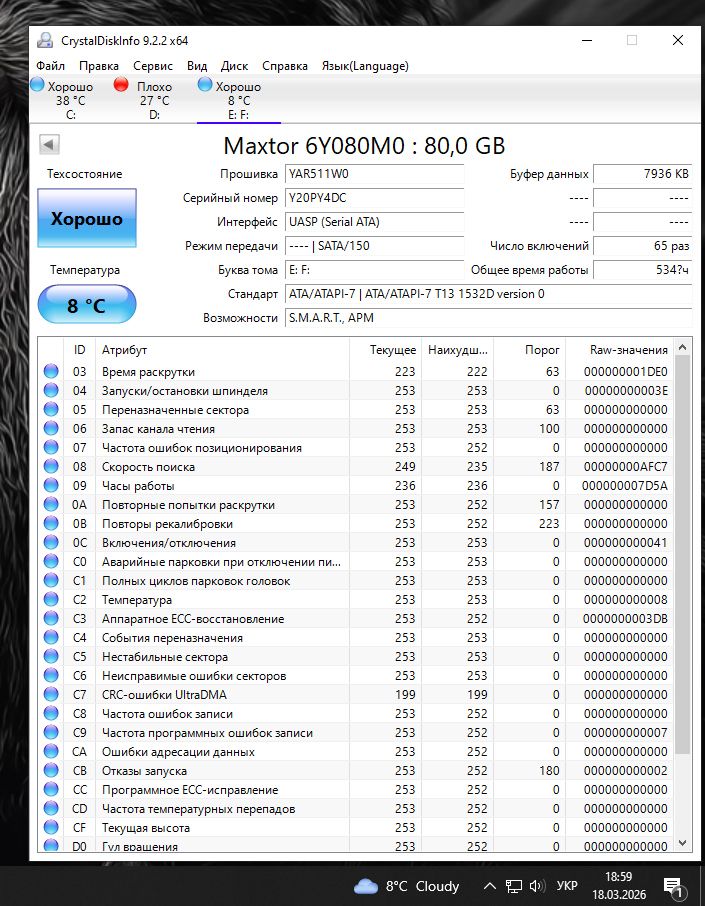Click the Стандарт field ATA/ATAPI-7
Viewport: 705px width, 906px height.
(x=488, y=294)
